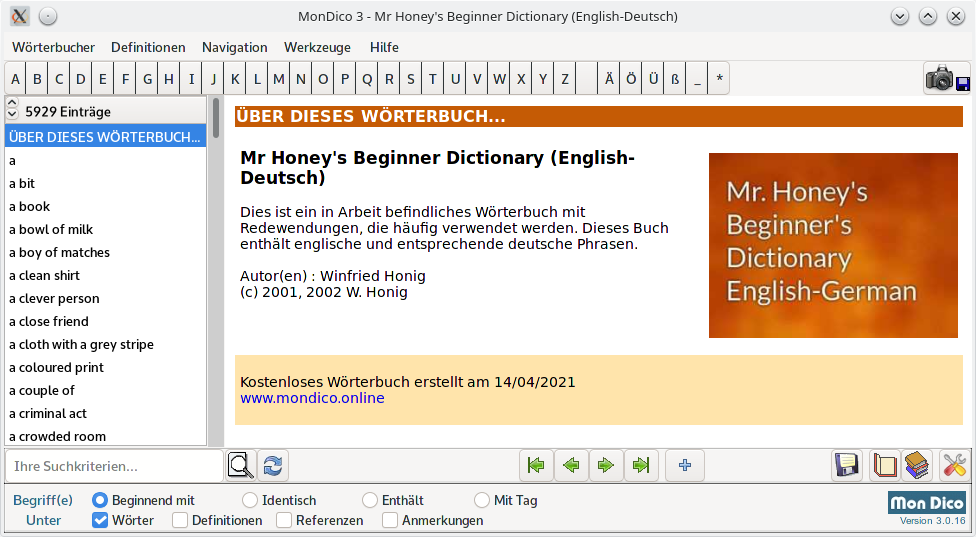Select the Ä umlaut filter button

tap(609, 79)
